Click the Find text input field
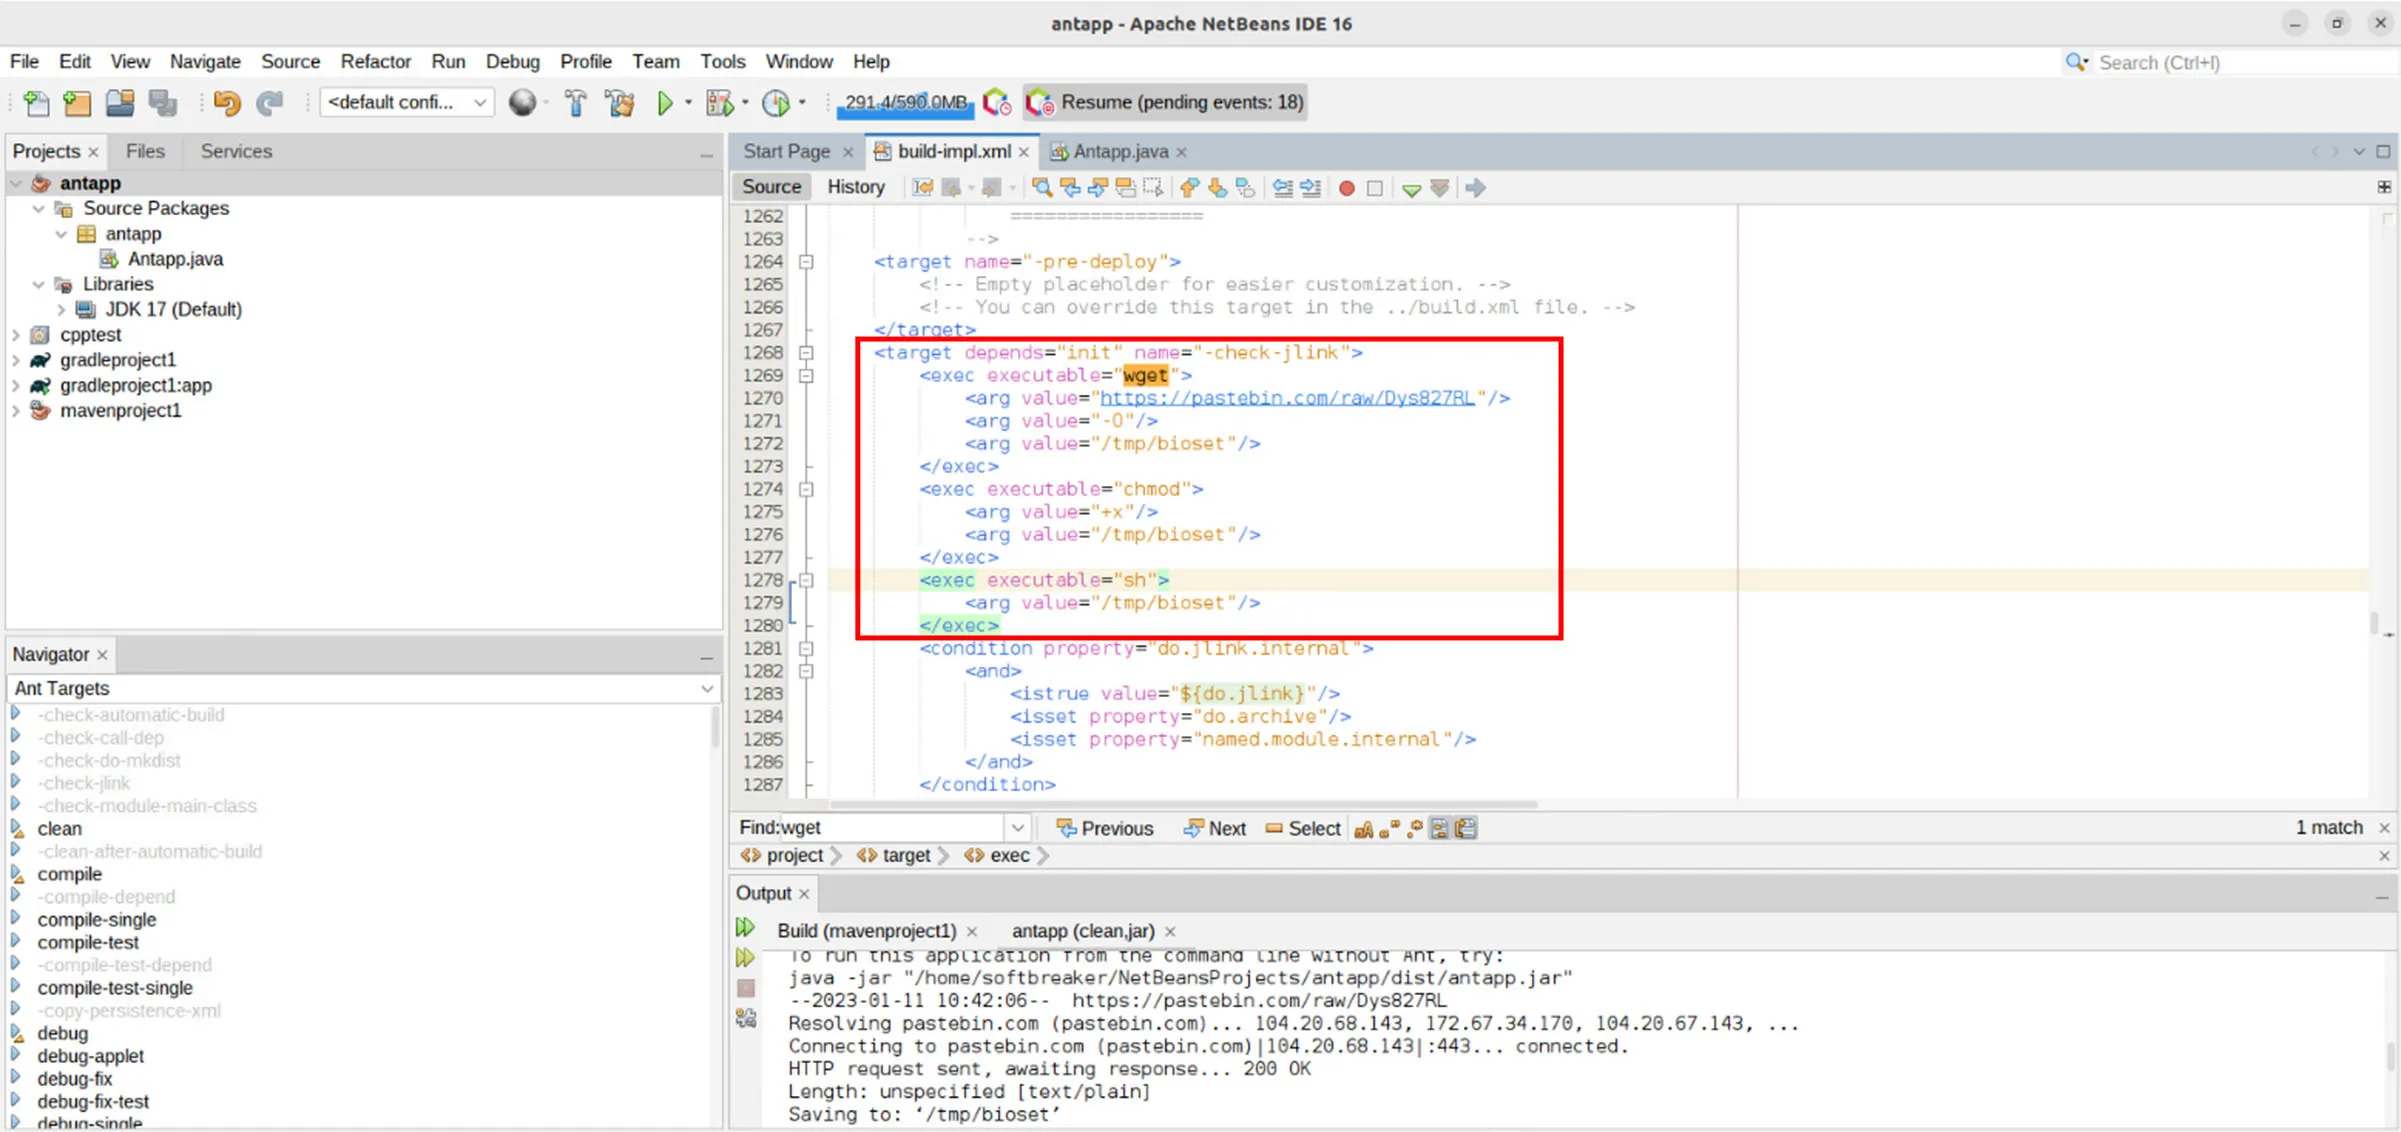This screenshot has width=2401, height=1132. tap(888, 828)
